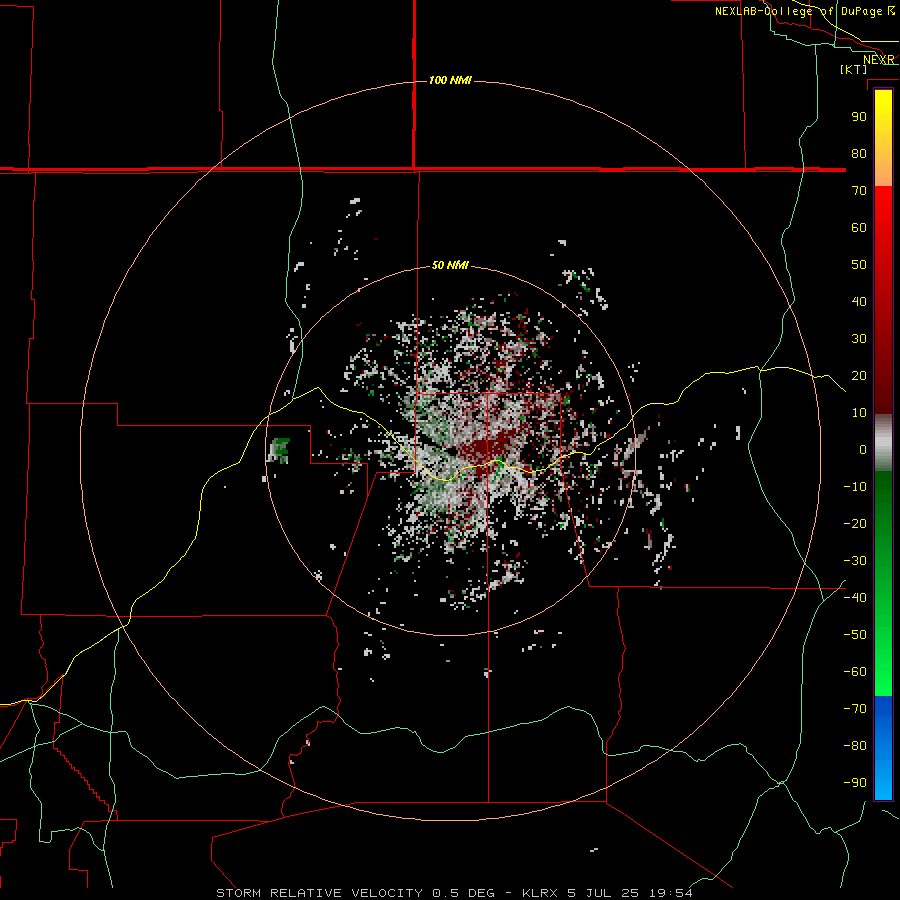This screenshot has width=900, height=900.
Task: Click the STORM RELATIVE VELOCITY caption text
Action: pos(319,893)
